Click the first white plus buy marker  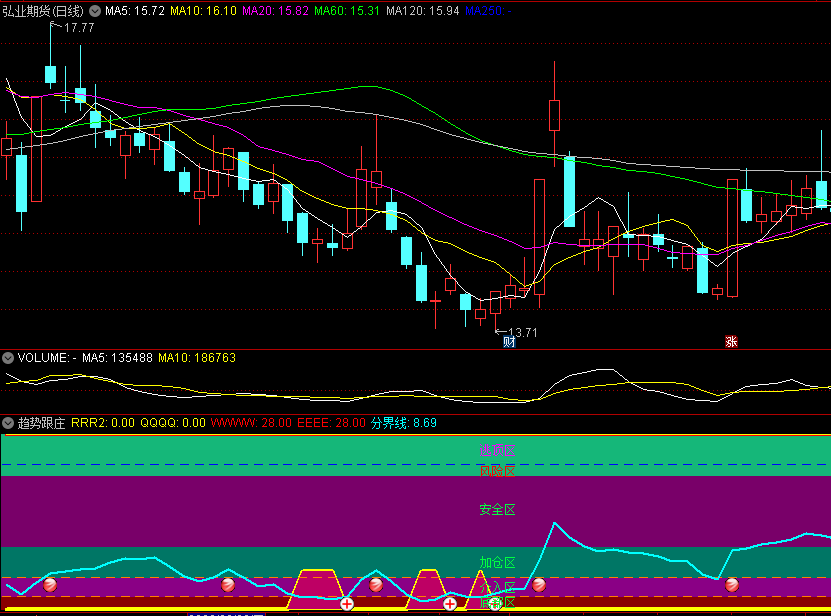[347, 604]
